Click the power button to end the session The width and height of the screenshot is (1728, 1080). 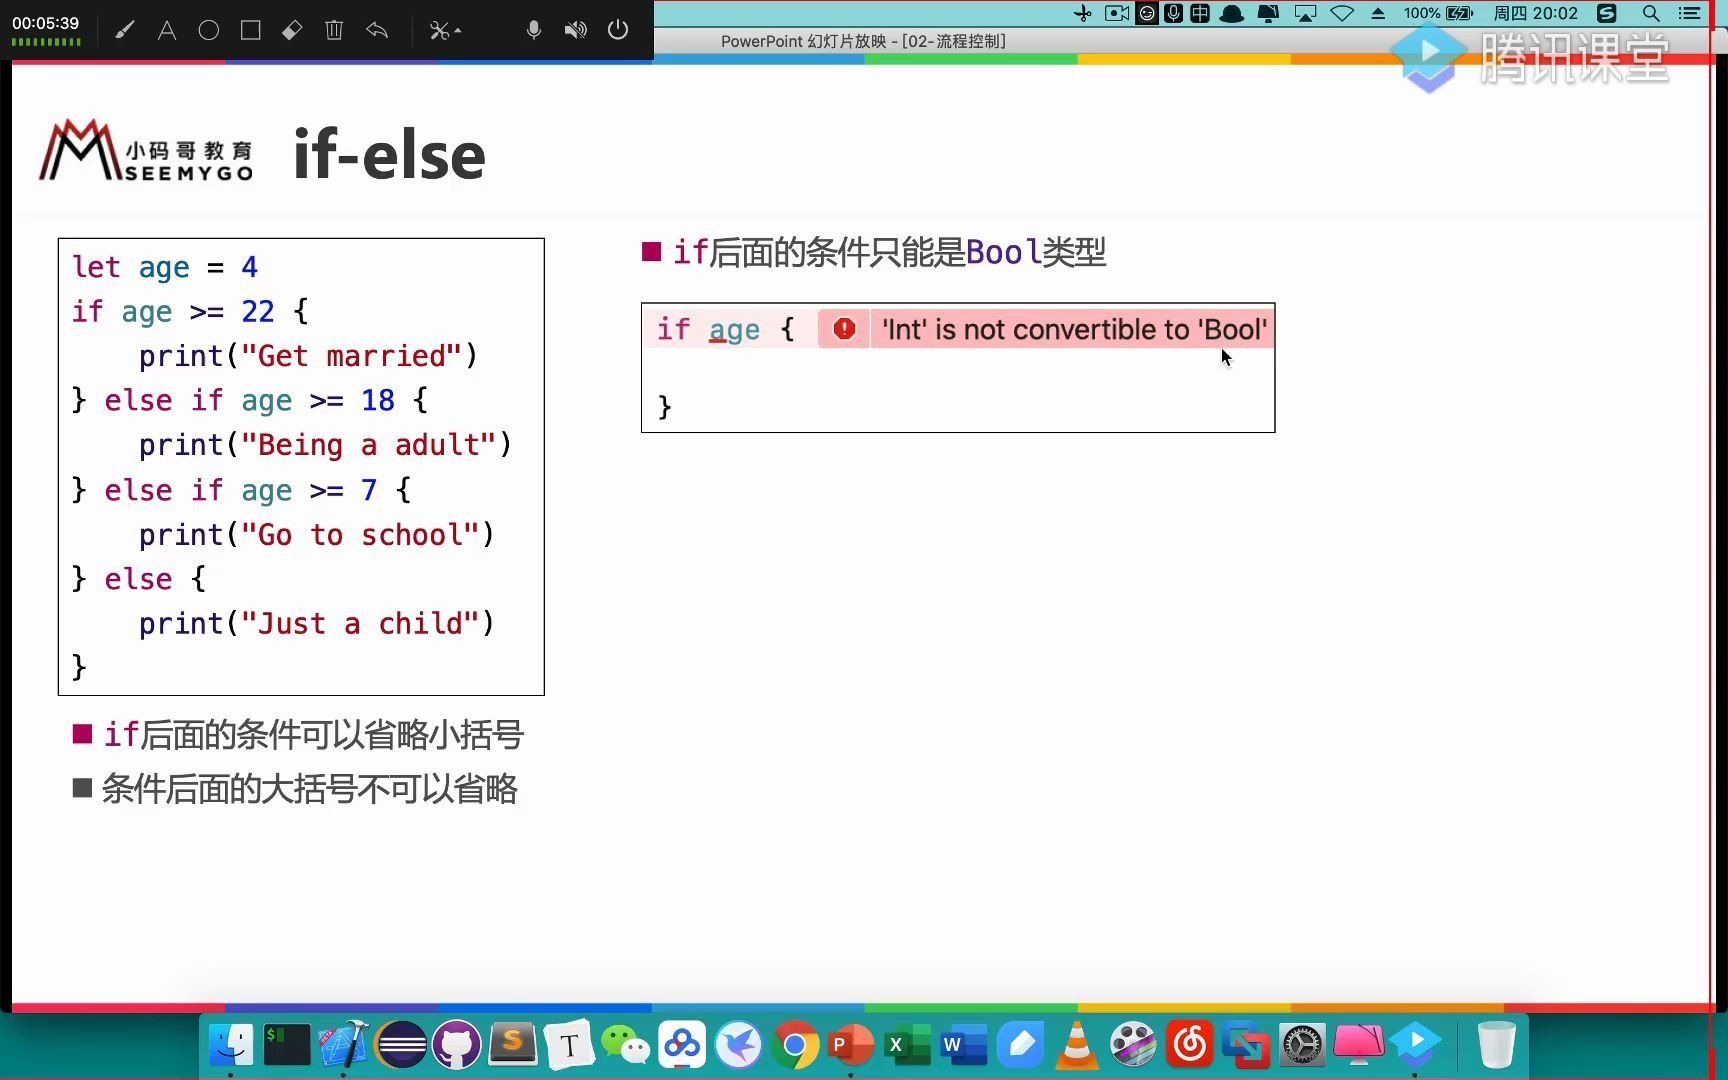(618, 30)
